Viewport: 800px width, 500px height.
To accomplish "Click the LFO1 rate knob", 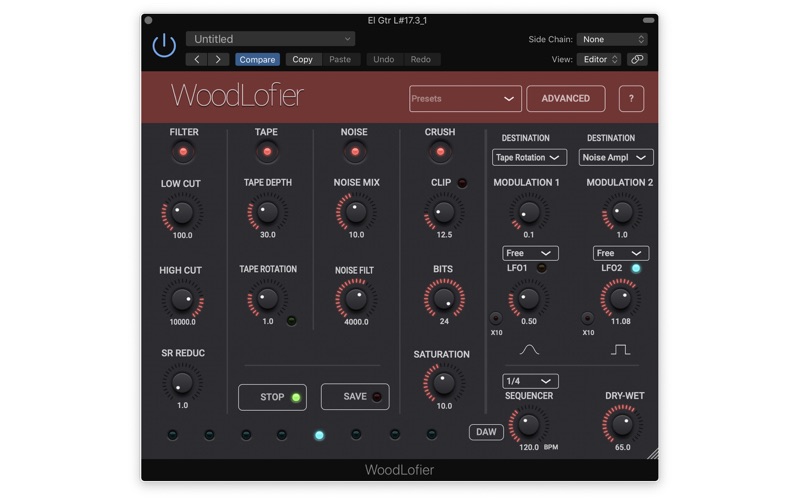I will coord(529,299).
